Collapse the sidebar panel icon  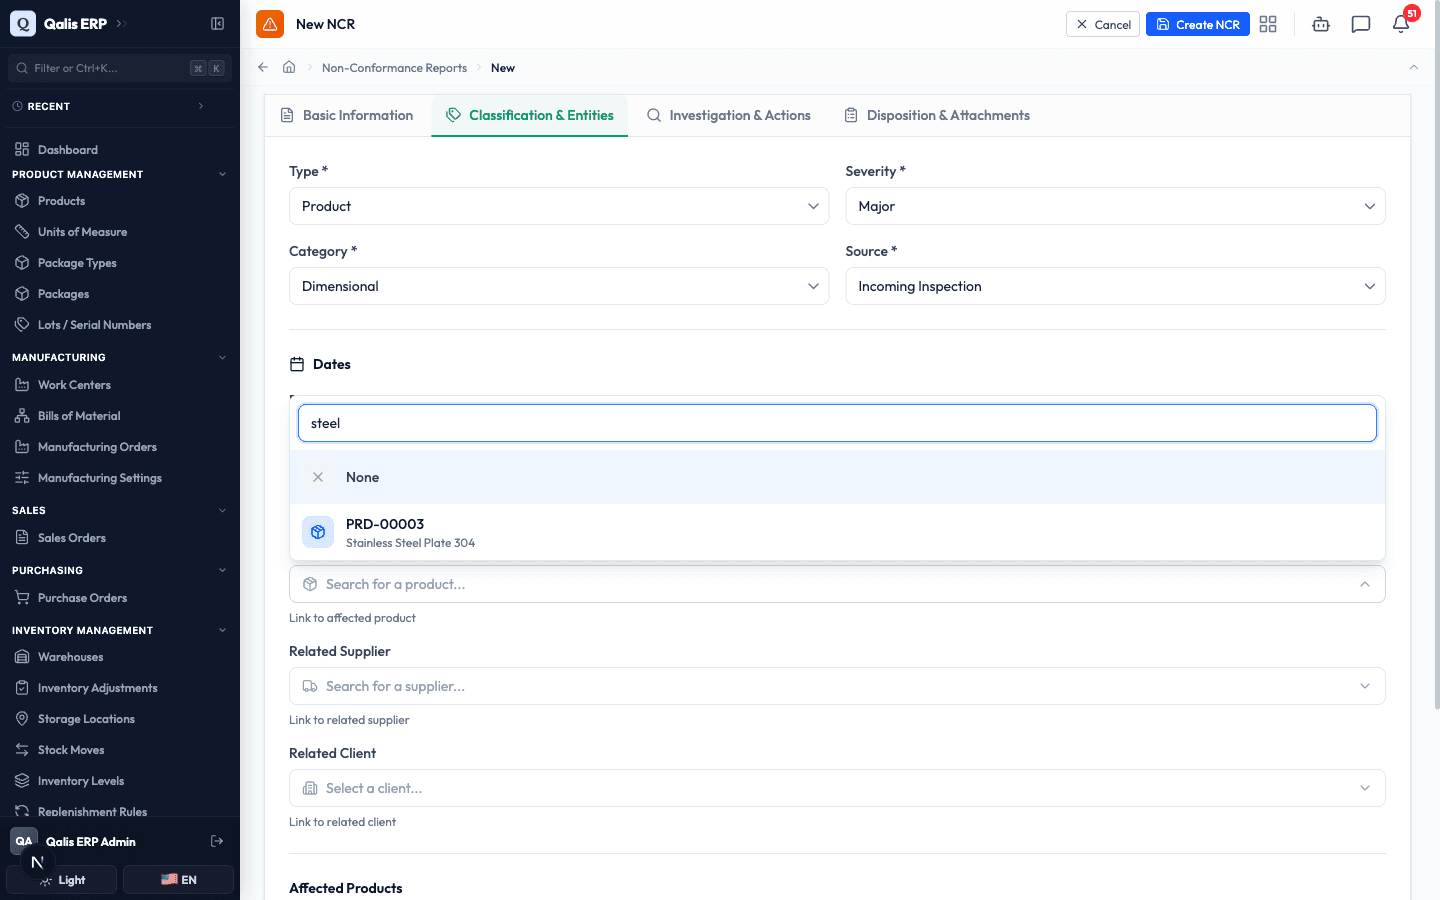click(x=217, y=24)
